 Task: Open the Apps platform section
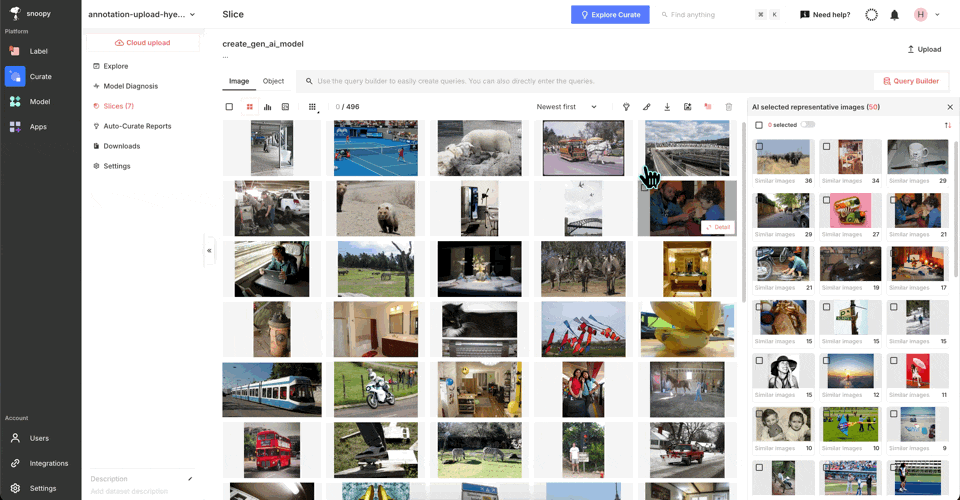pyautogui.click(x=40, y=127)
